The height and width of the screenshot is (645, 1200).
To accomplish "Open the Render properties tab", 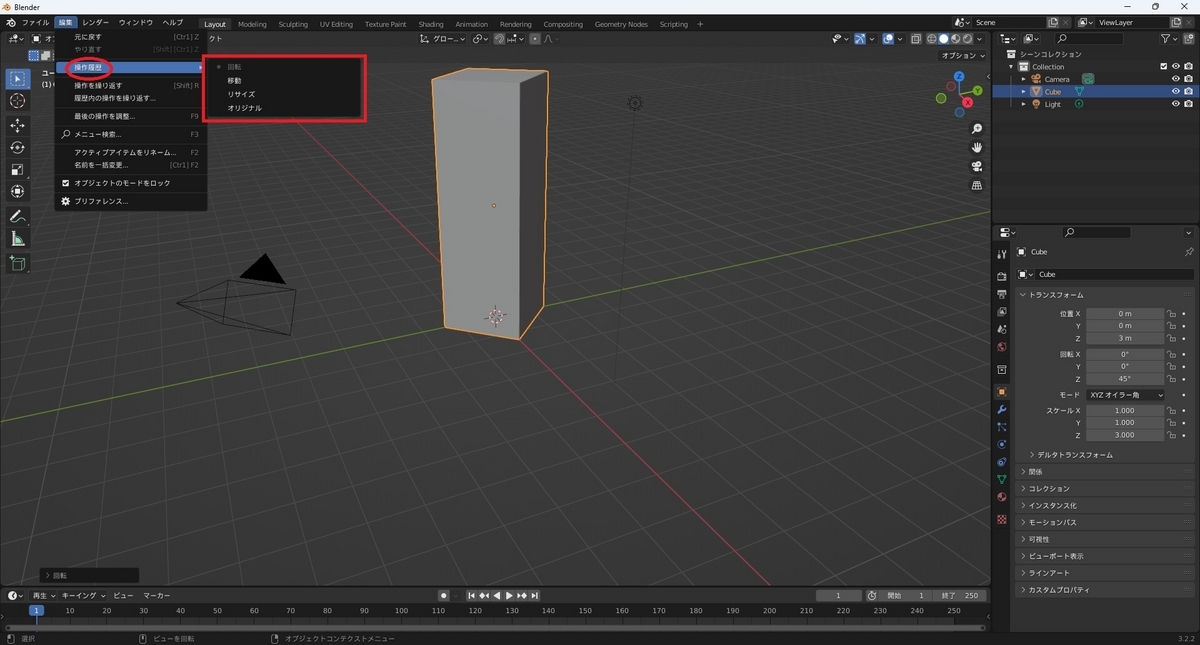I will tap(1001, 276).
